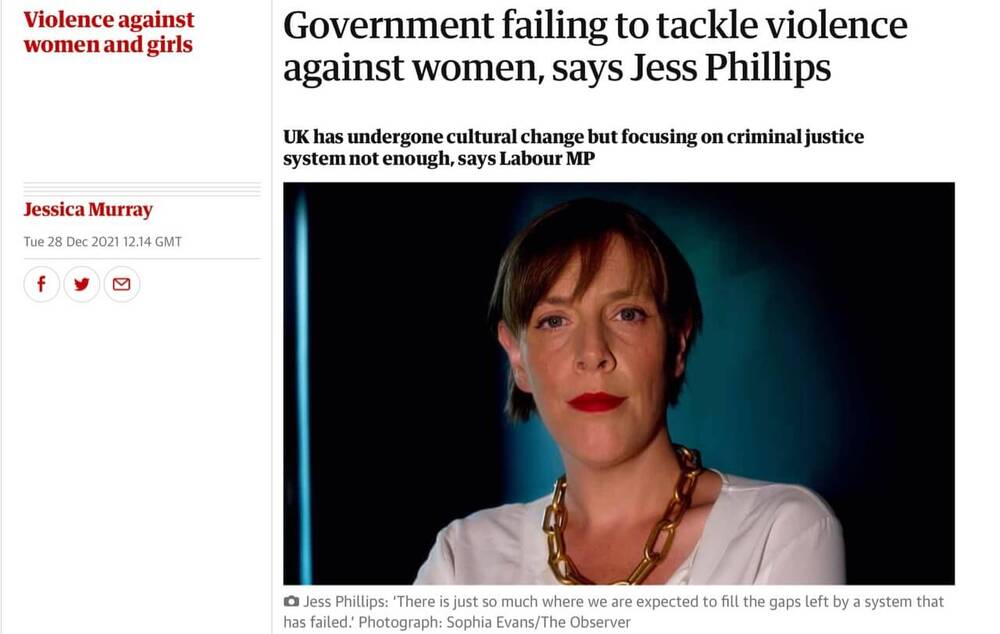Viewport: 1000px width, 634px height.
Task: Click the divider lines above author name
Action: (142, 189)
